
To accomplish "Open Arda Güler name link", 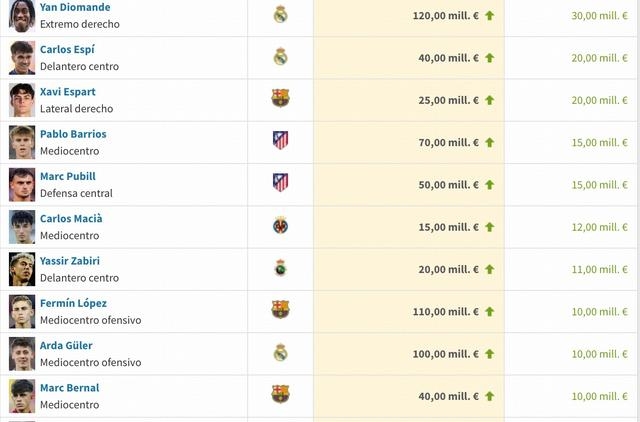I will (66, 346).
